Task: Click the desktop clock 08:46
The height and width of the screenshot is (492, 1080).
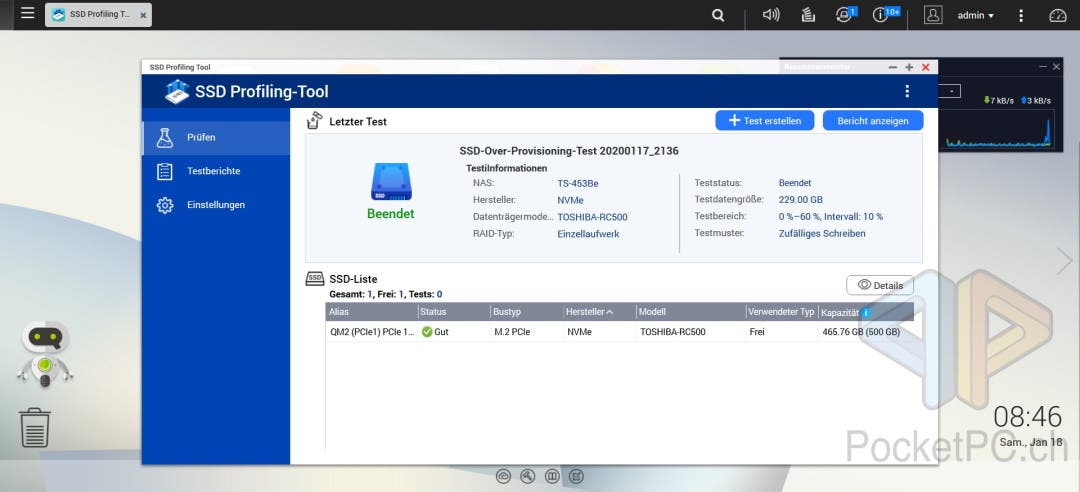Action: click(x=1028, y=417)
